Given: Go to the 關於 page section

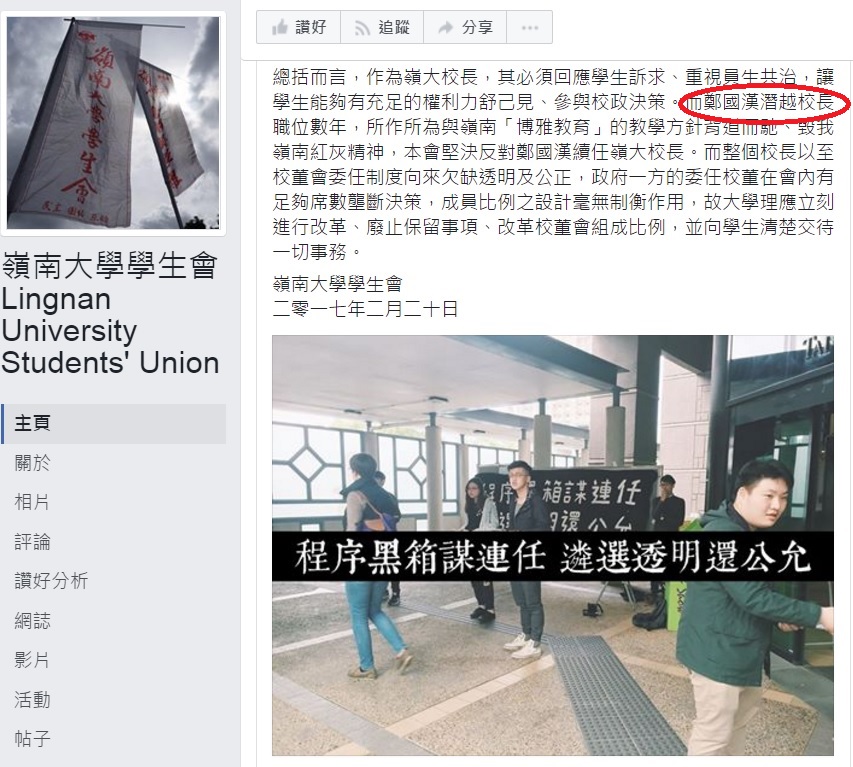Looking at the screenshot, I should pos(33,463).
